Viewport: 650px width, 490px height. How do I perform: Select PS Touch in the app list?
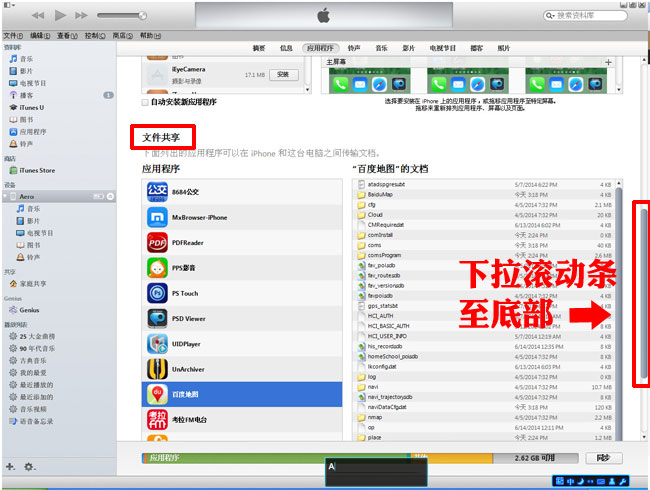pyautogui.click(x=242, y=293)
